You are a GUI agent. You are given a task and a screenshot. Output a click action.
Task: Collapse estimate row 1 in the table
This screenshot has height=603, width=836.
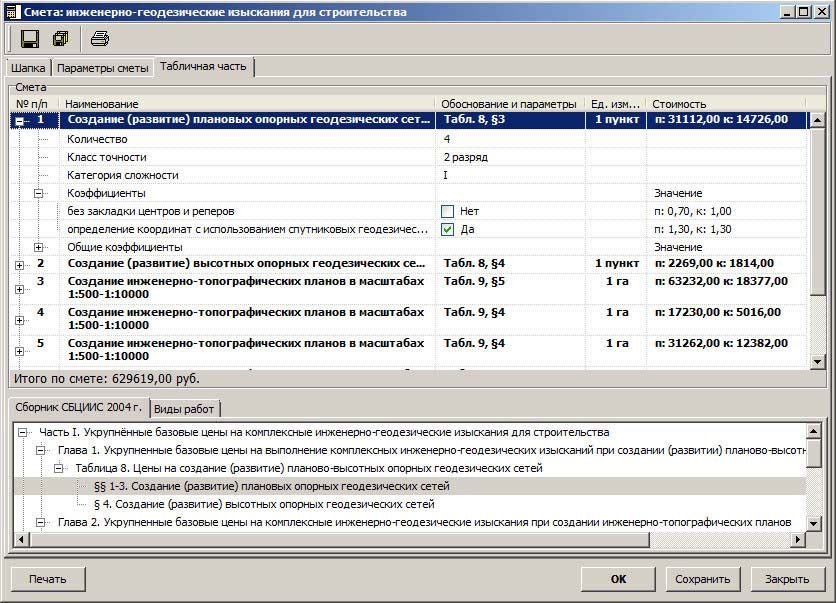tap(20, 122)
